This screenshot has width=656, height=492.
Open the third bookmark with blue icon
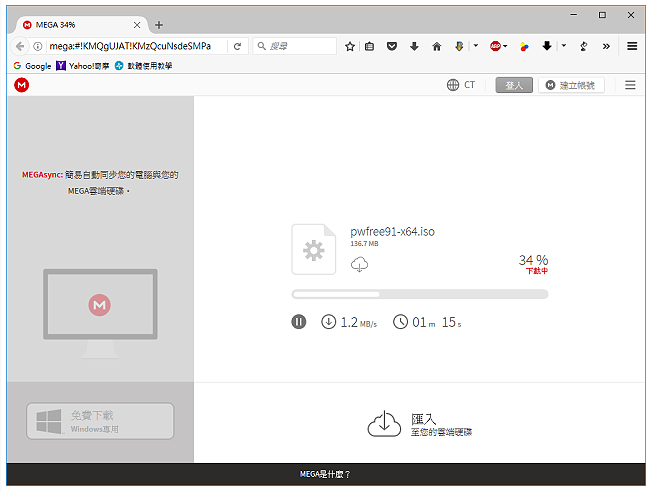(x=144, y=66)
